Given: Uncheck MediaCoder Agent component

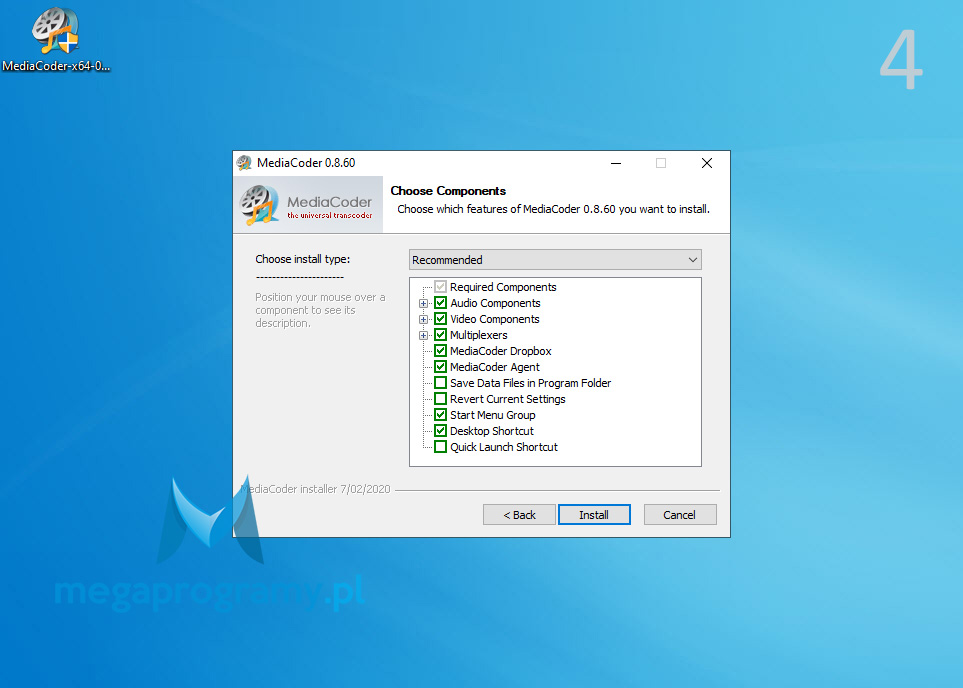Looking at the screenshot, I should pos(440,367).
